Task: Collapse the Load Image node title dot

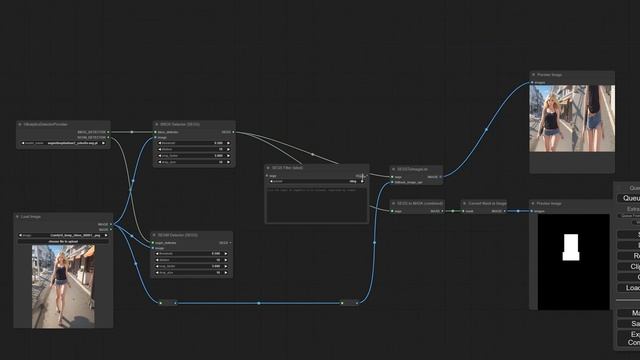Action: pos(17,217)
